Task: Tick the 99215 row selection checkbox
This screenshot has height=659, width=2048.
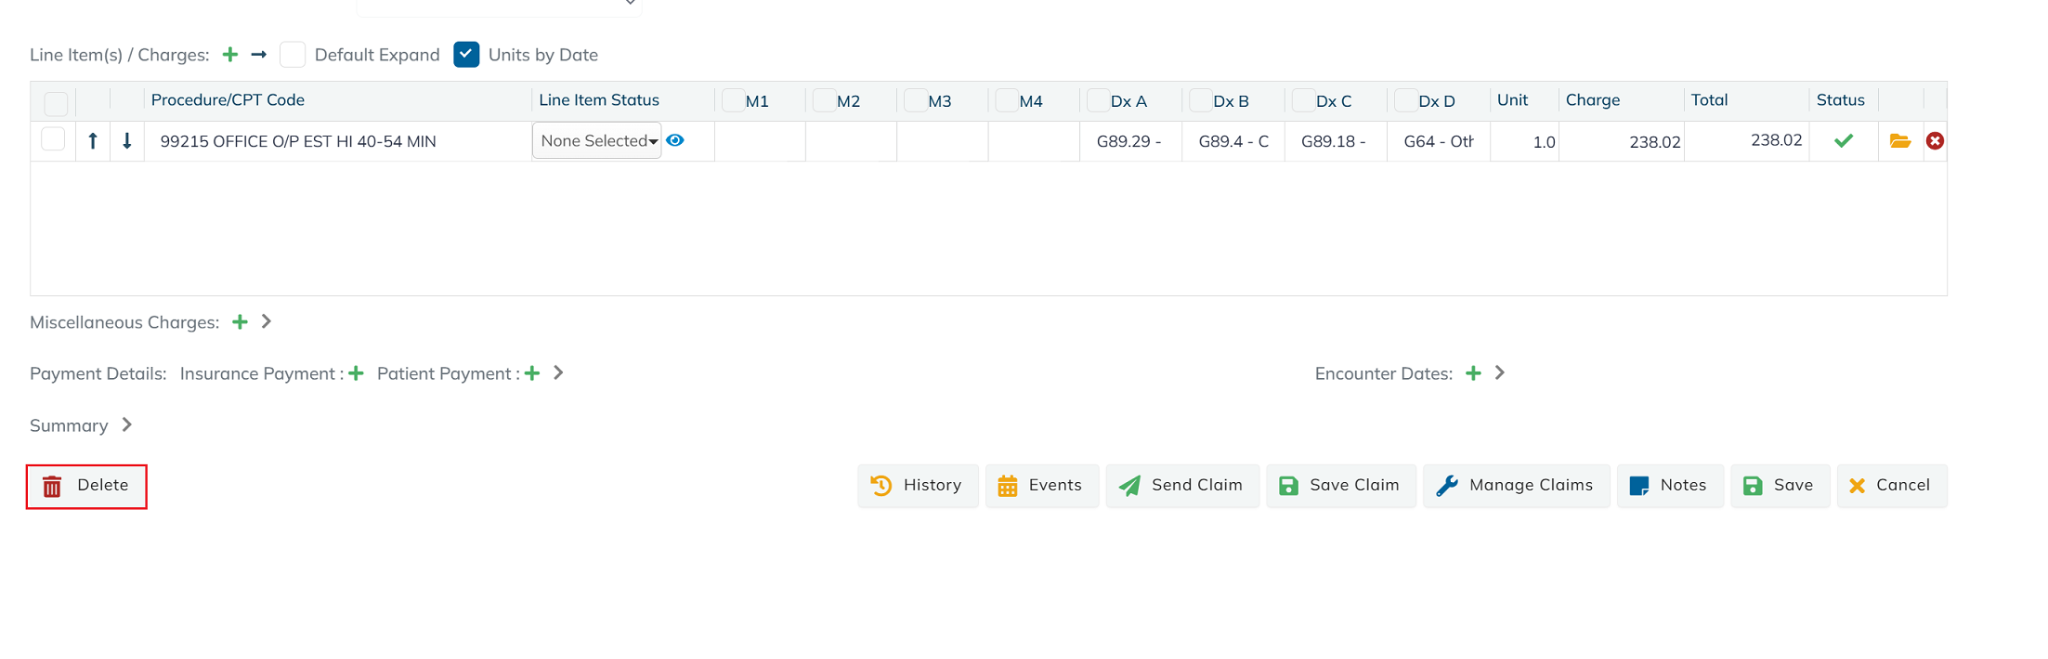Action: [x=54, y=140]
